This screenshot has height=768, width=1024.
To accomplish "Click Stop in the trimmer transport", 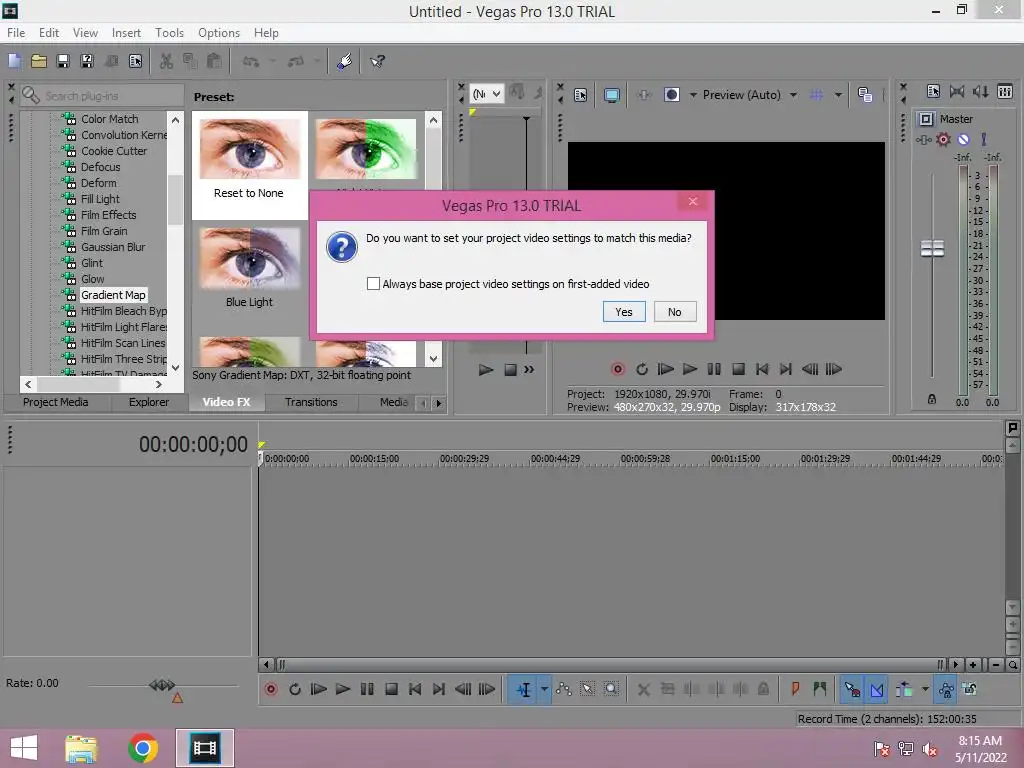I will (x=511, y=370).
